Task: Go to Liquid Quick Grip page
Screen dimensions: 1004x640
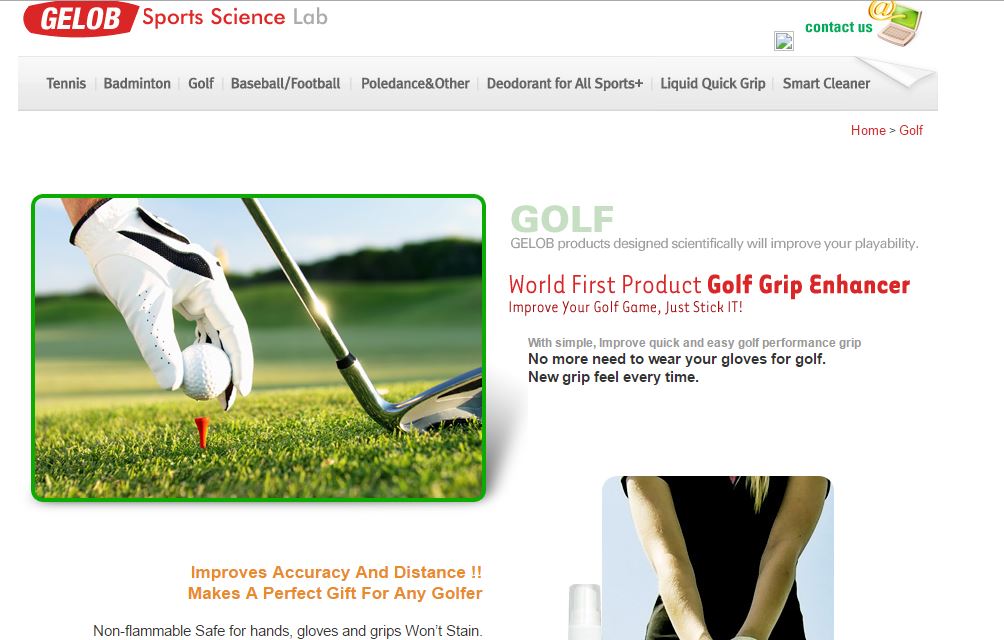Action: click(x=713, y=84)
